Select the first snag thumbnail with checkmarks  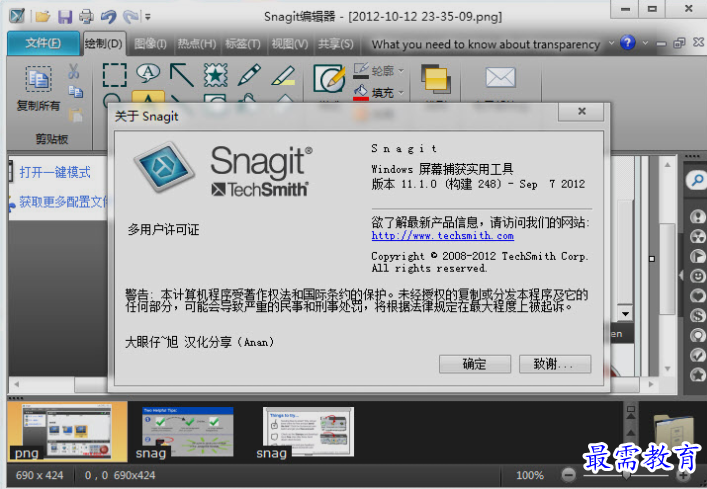coord(188,432)
